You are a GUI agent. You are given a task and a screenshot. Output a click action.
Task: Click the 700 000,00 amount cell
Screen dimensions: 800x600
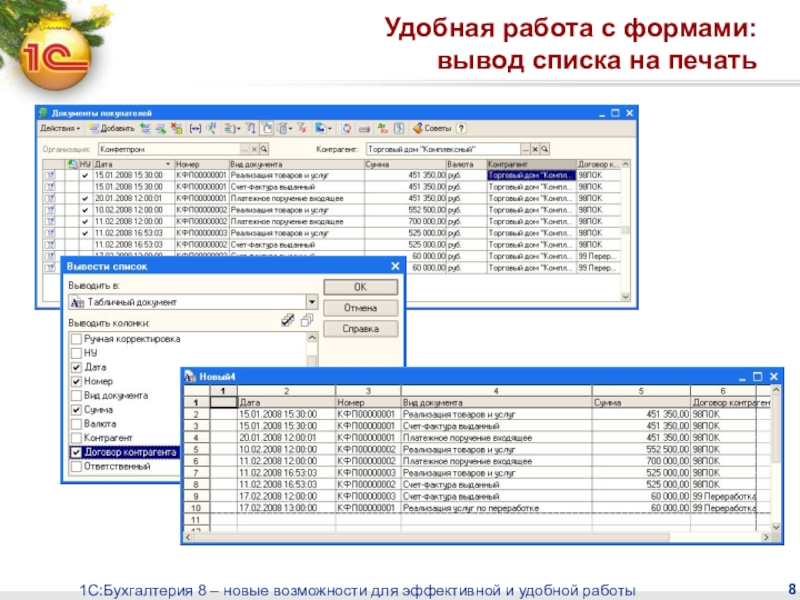point(405,221)
